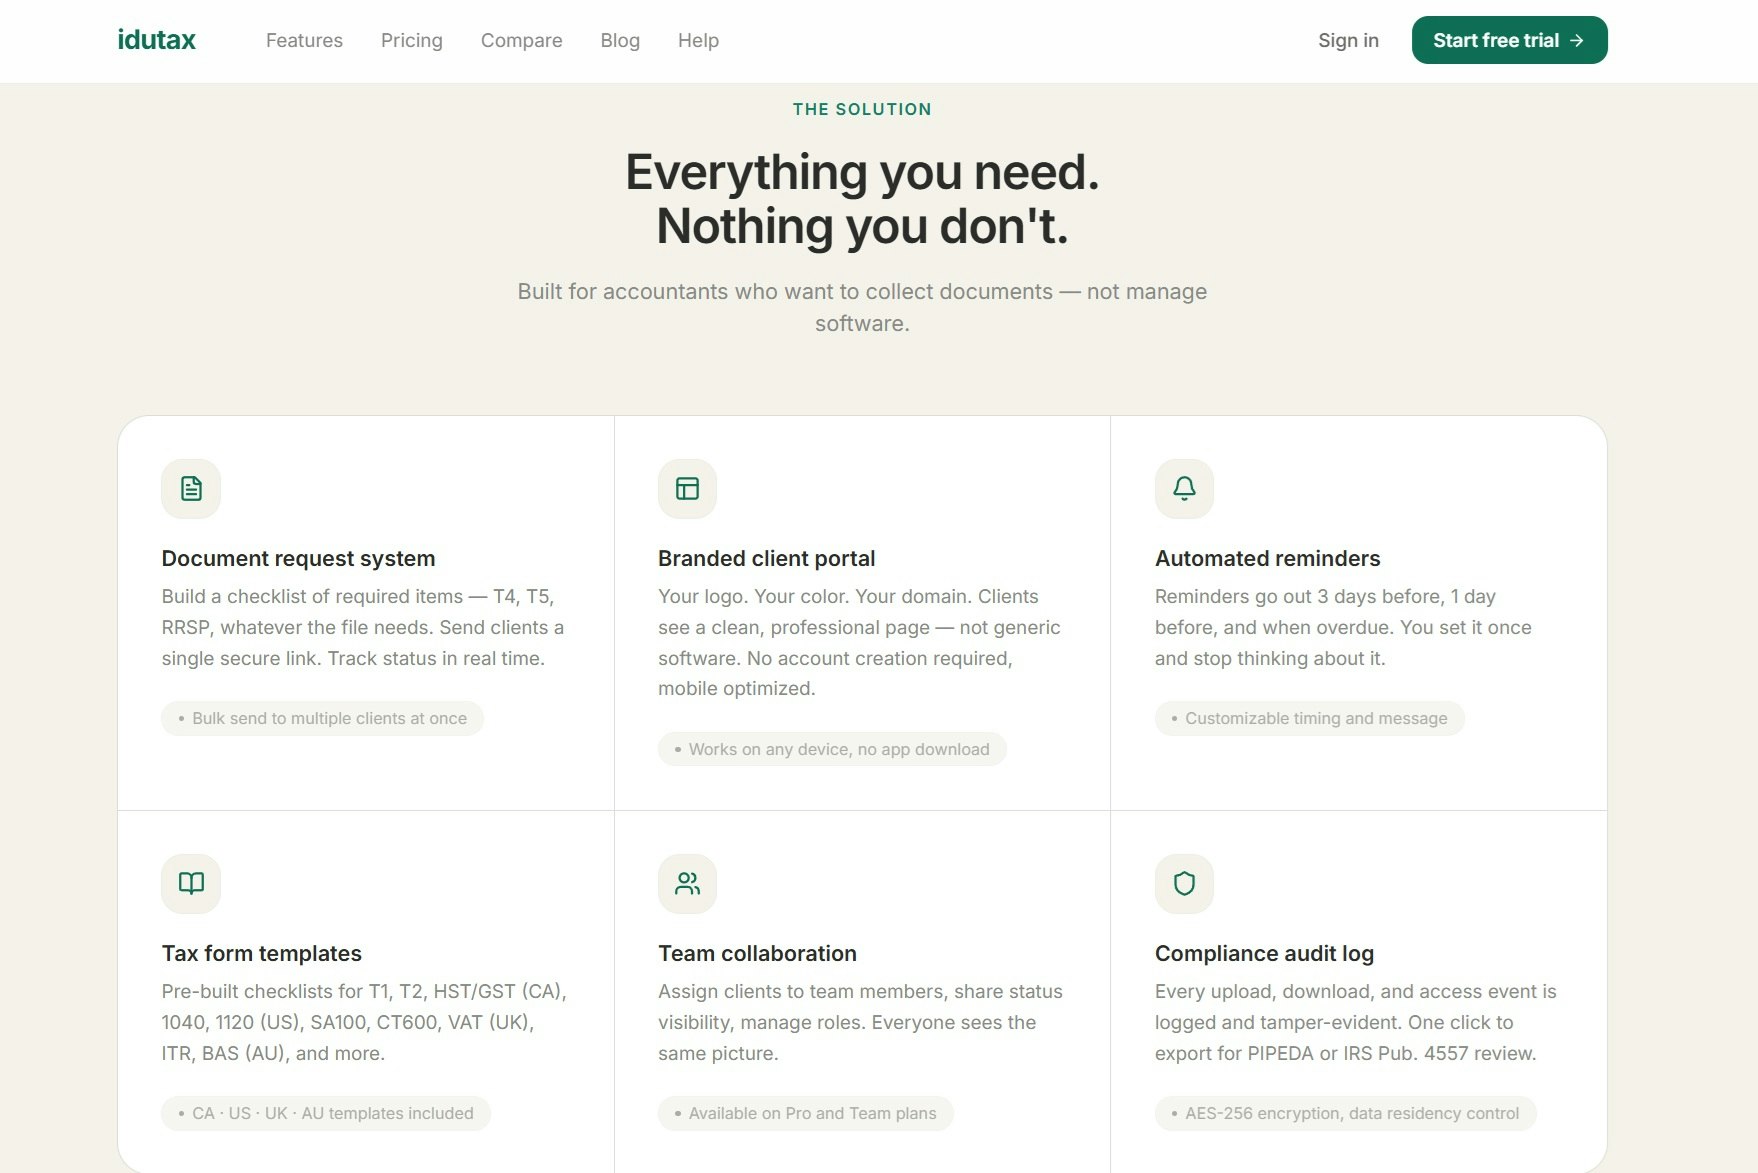Click the users icon for Team collaboration

point(687,884)
